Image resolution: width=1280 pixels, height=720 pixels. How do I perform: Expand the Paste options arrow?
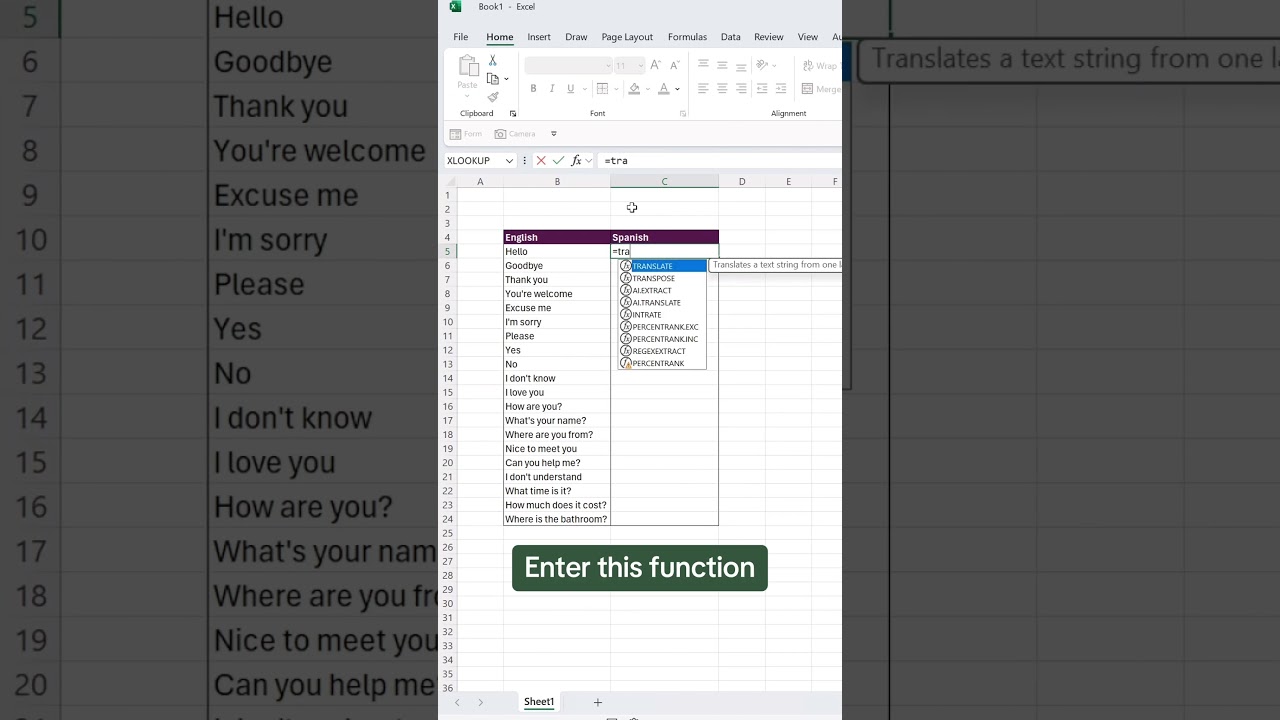tap(468, 97)
